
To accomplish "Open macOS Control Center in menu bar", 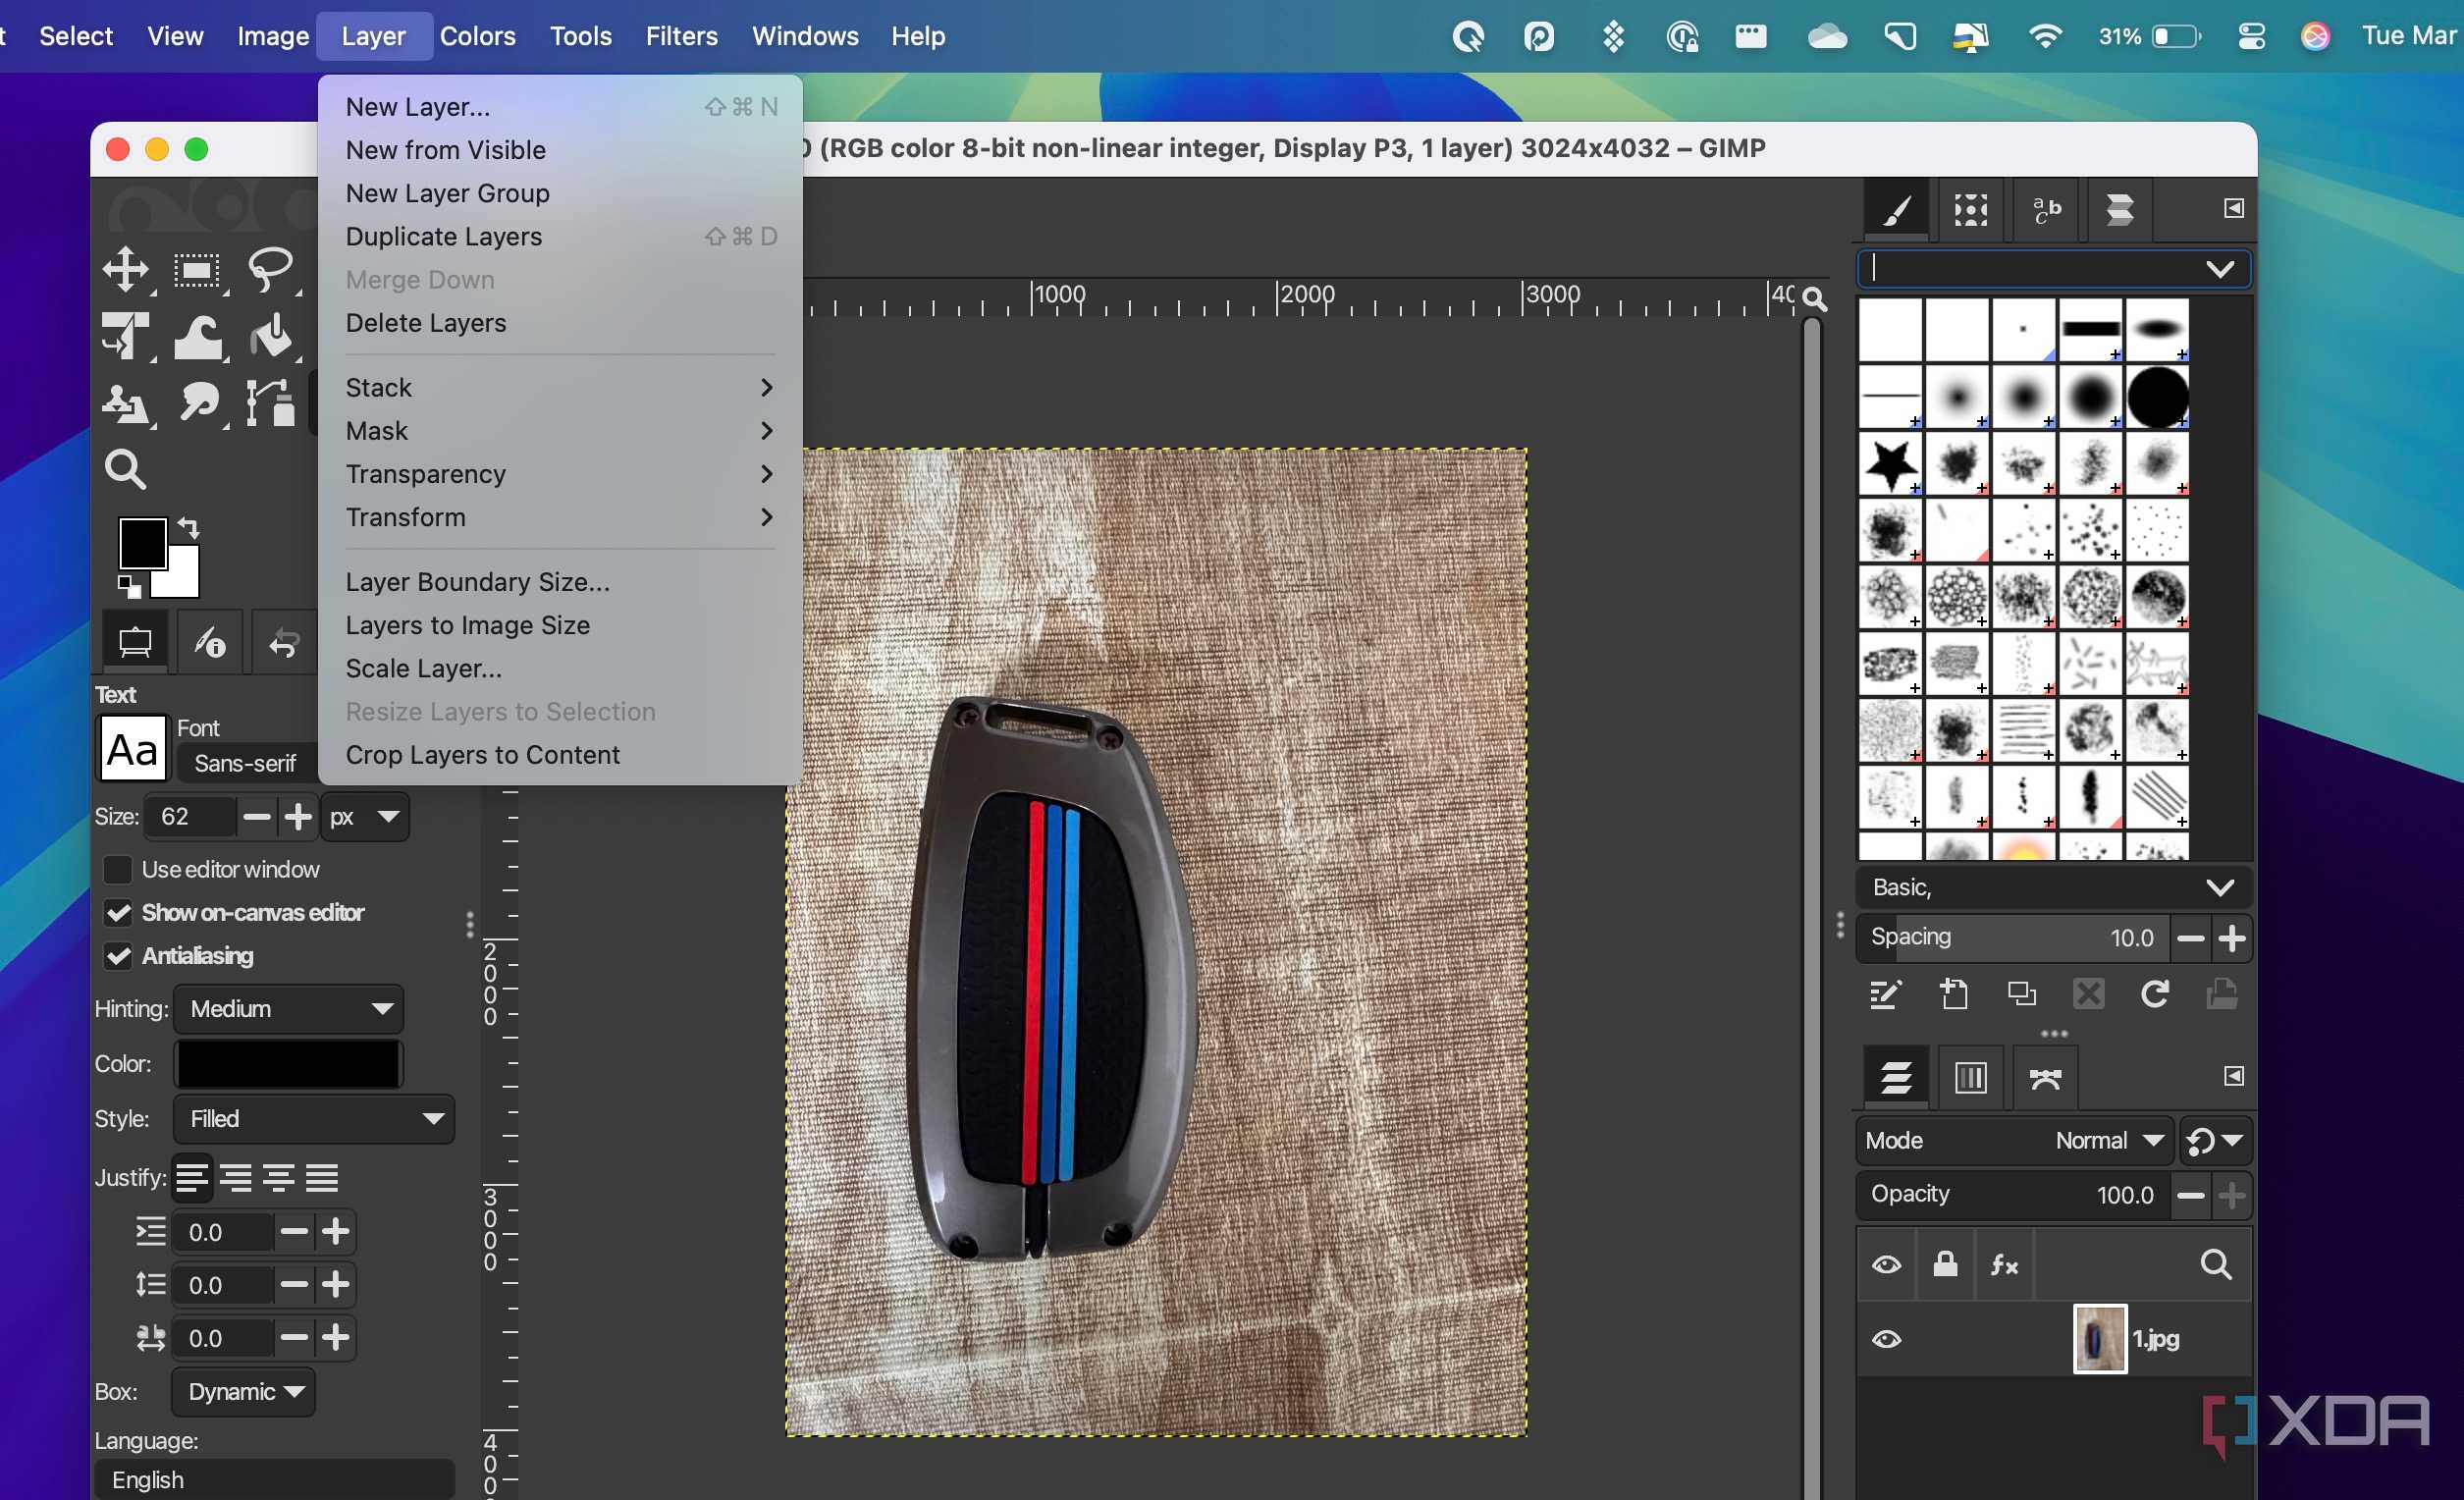I will click(x=2251, y=36).
